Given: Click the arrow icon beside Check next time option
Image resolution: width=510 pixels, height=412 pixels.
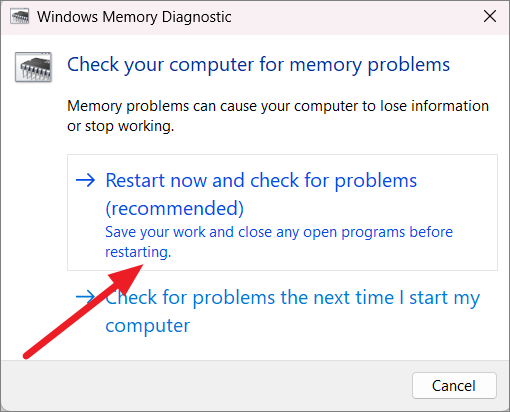Looking at the screenshot, I should click(85, 296).
